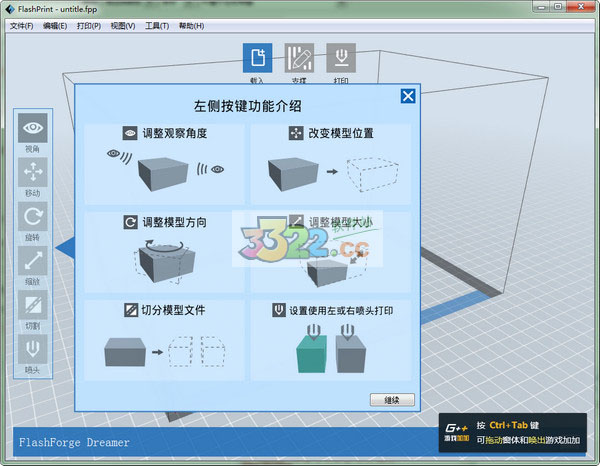Click the 改变模型位置 move icon in the dialog
Image resolution: width=600 pixels, height=466 pixels.
point(296,133)
